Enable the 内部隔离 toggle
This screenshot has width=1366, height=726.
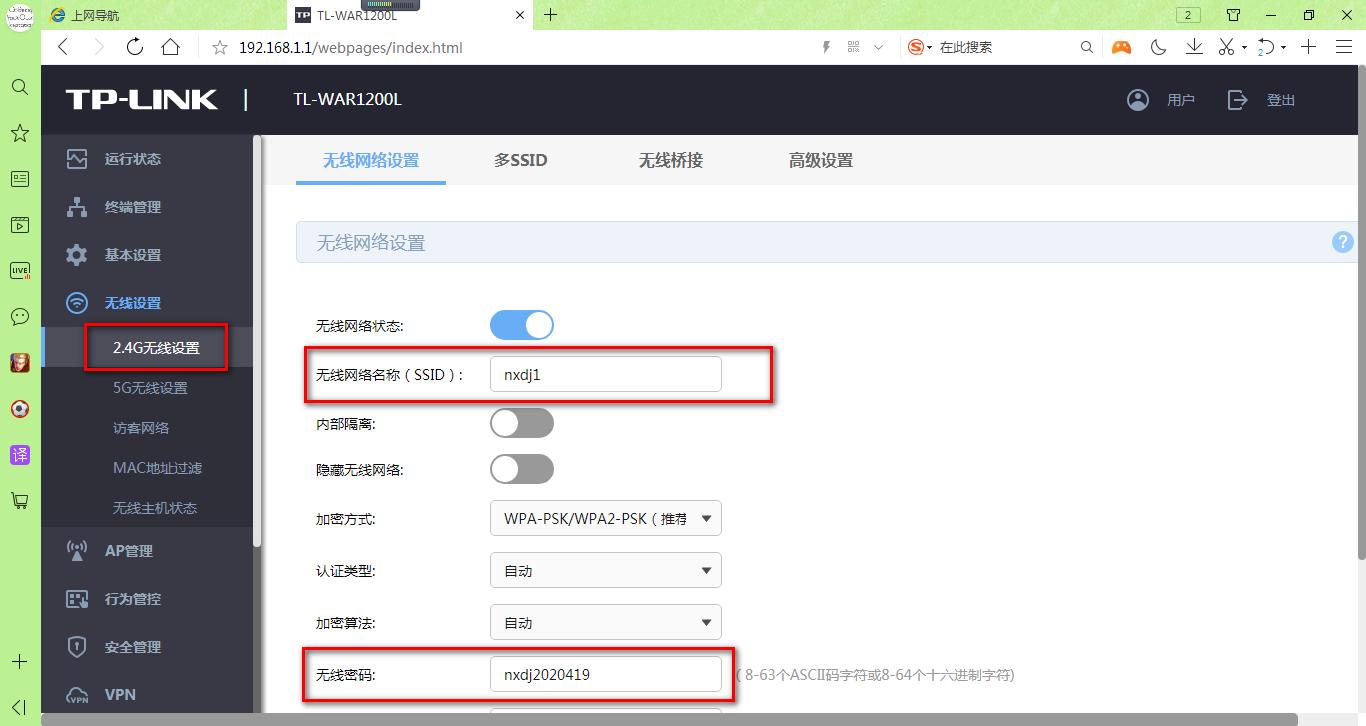click(521, 422)
